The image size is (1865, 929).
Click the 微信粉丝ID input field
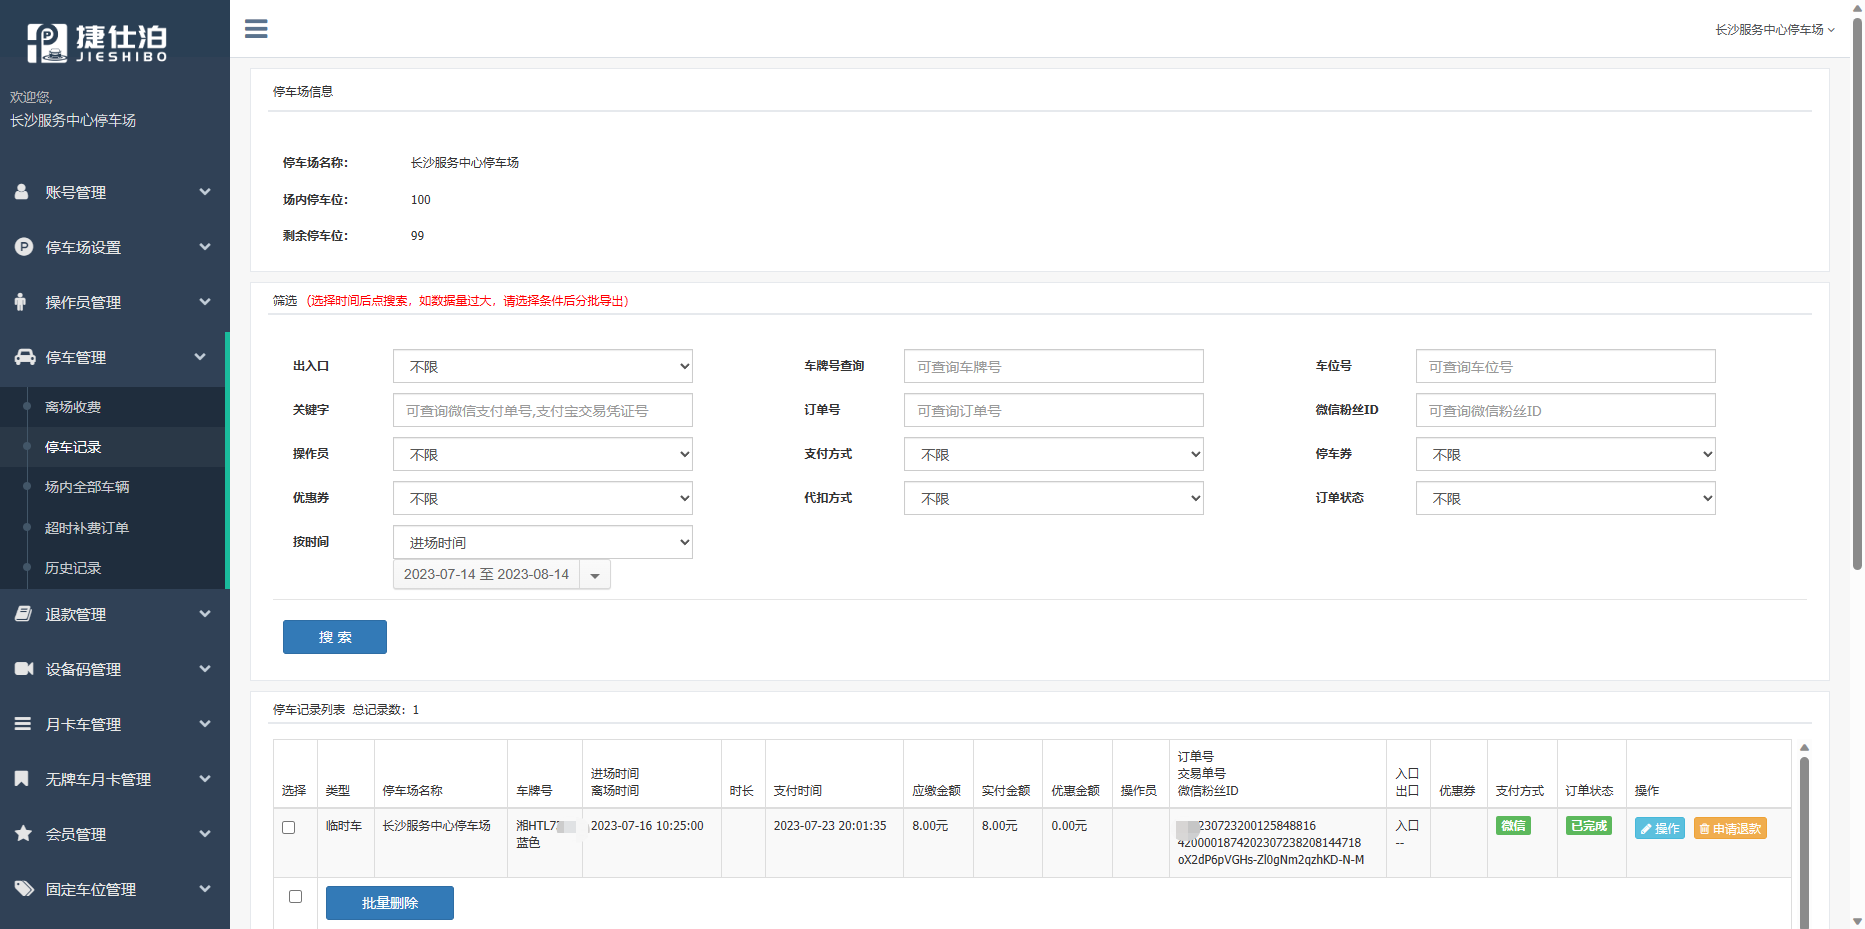click(1566, 410)
